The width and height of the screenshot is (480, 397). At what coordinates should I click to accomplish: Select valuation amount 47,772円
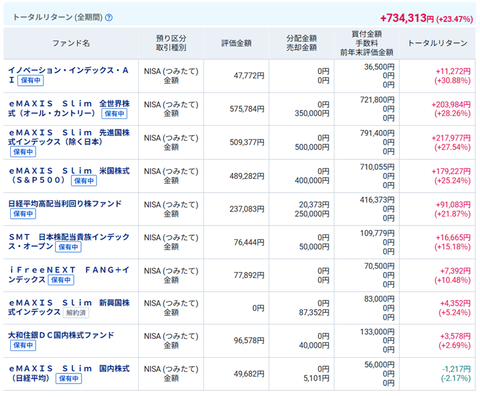click(x=249, y=76)
